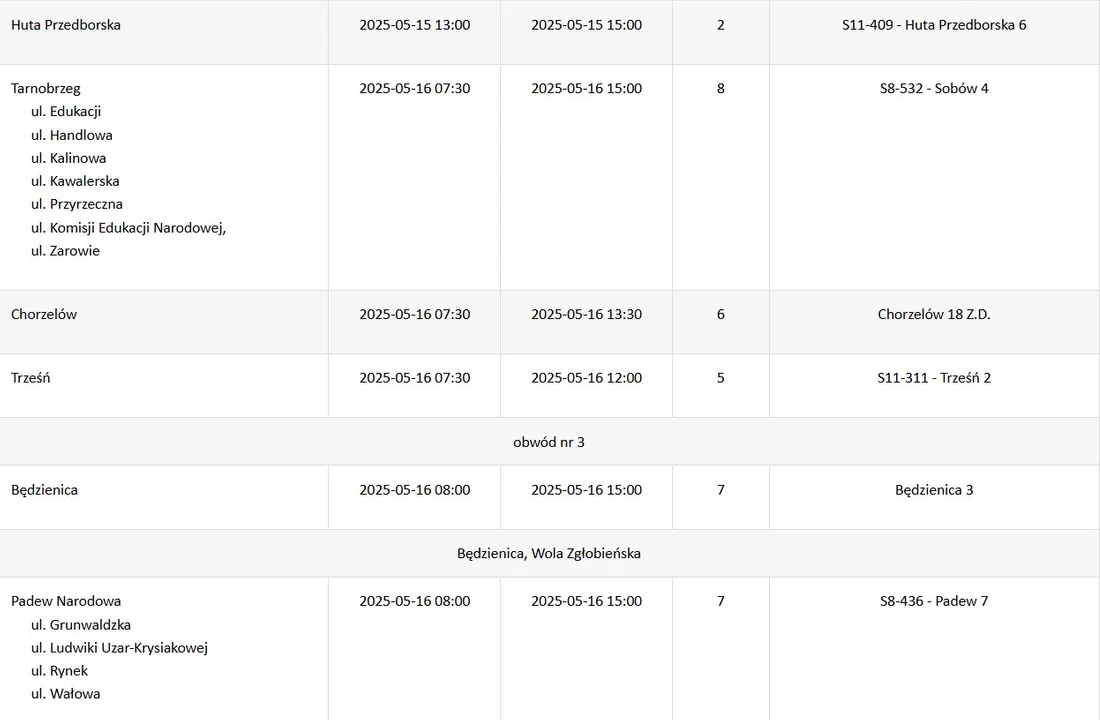This screenshot has height=720, width=1100.
Task: Select station S8-436 - Padew 7
Action: tap(934, 601)
